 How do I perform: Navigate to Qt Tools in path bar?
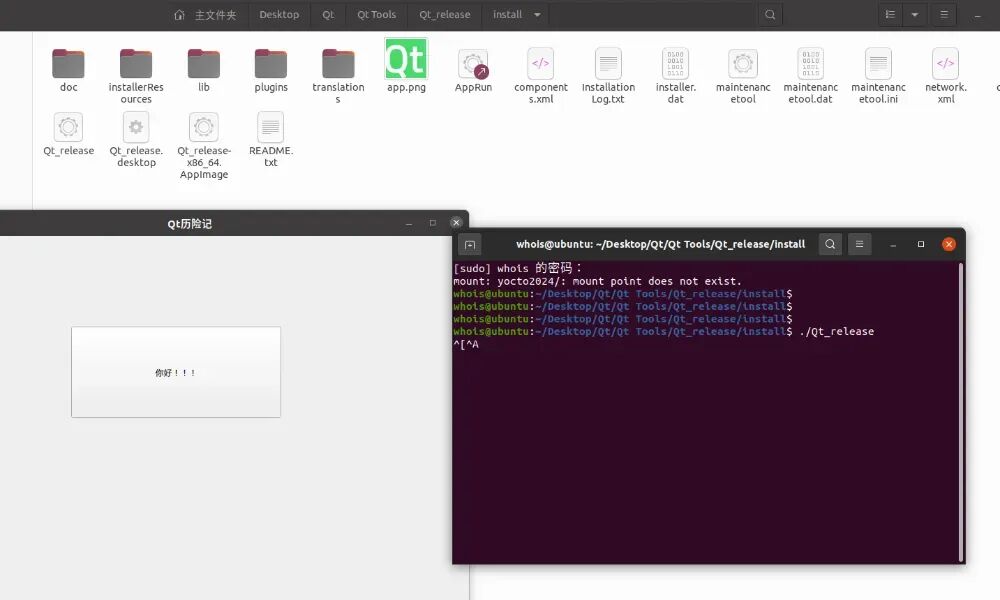pos(376,15)
